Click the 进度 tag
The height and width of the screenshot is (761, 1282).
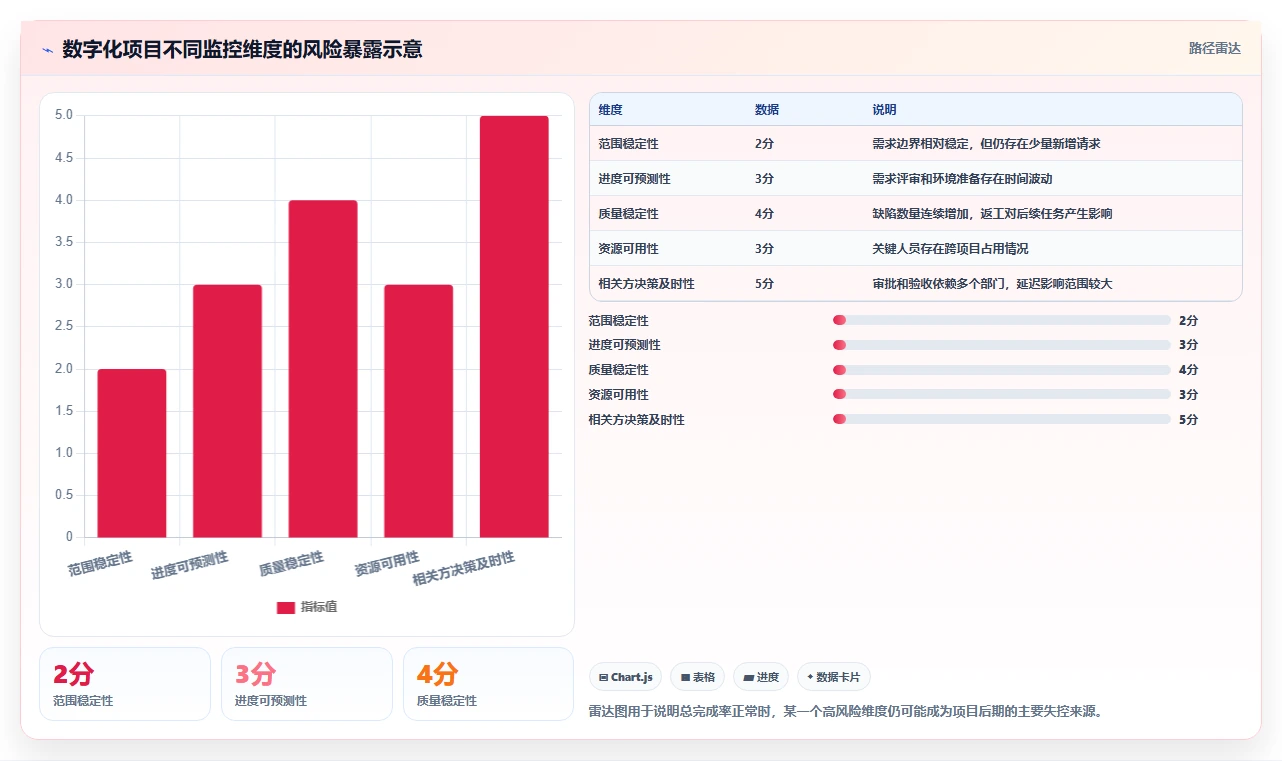tap(761, 677)
